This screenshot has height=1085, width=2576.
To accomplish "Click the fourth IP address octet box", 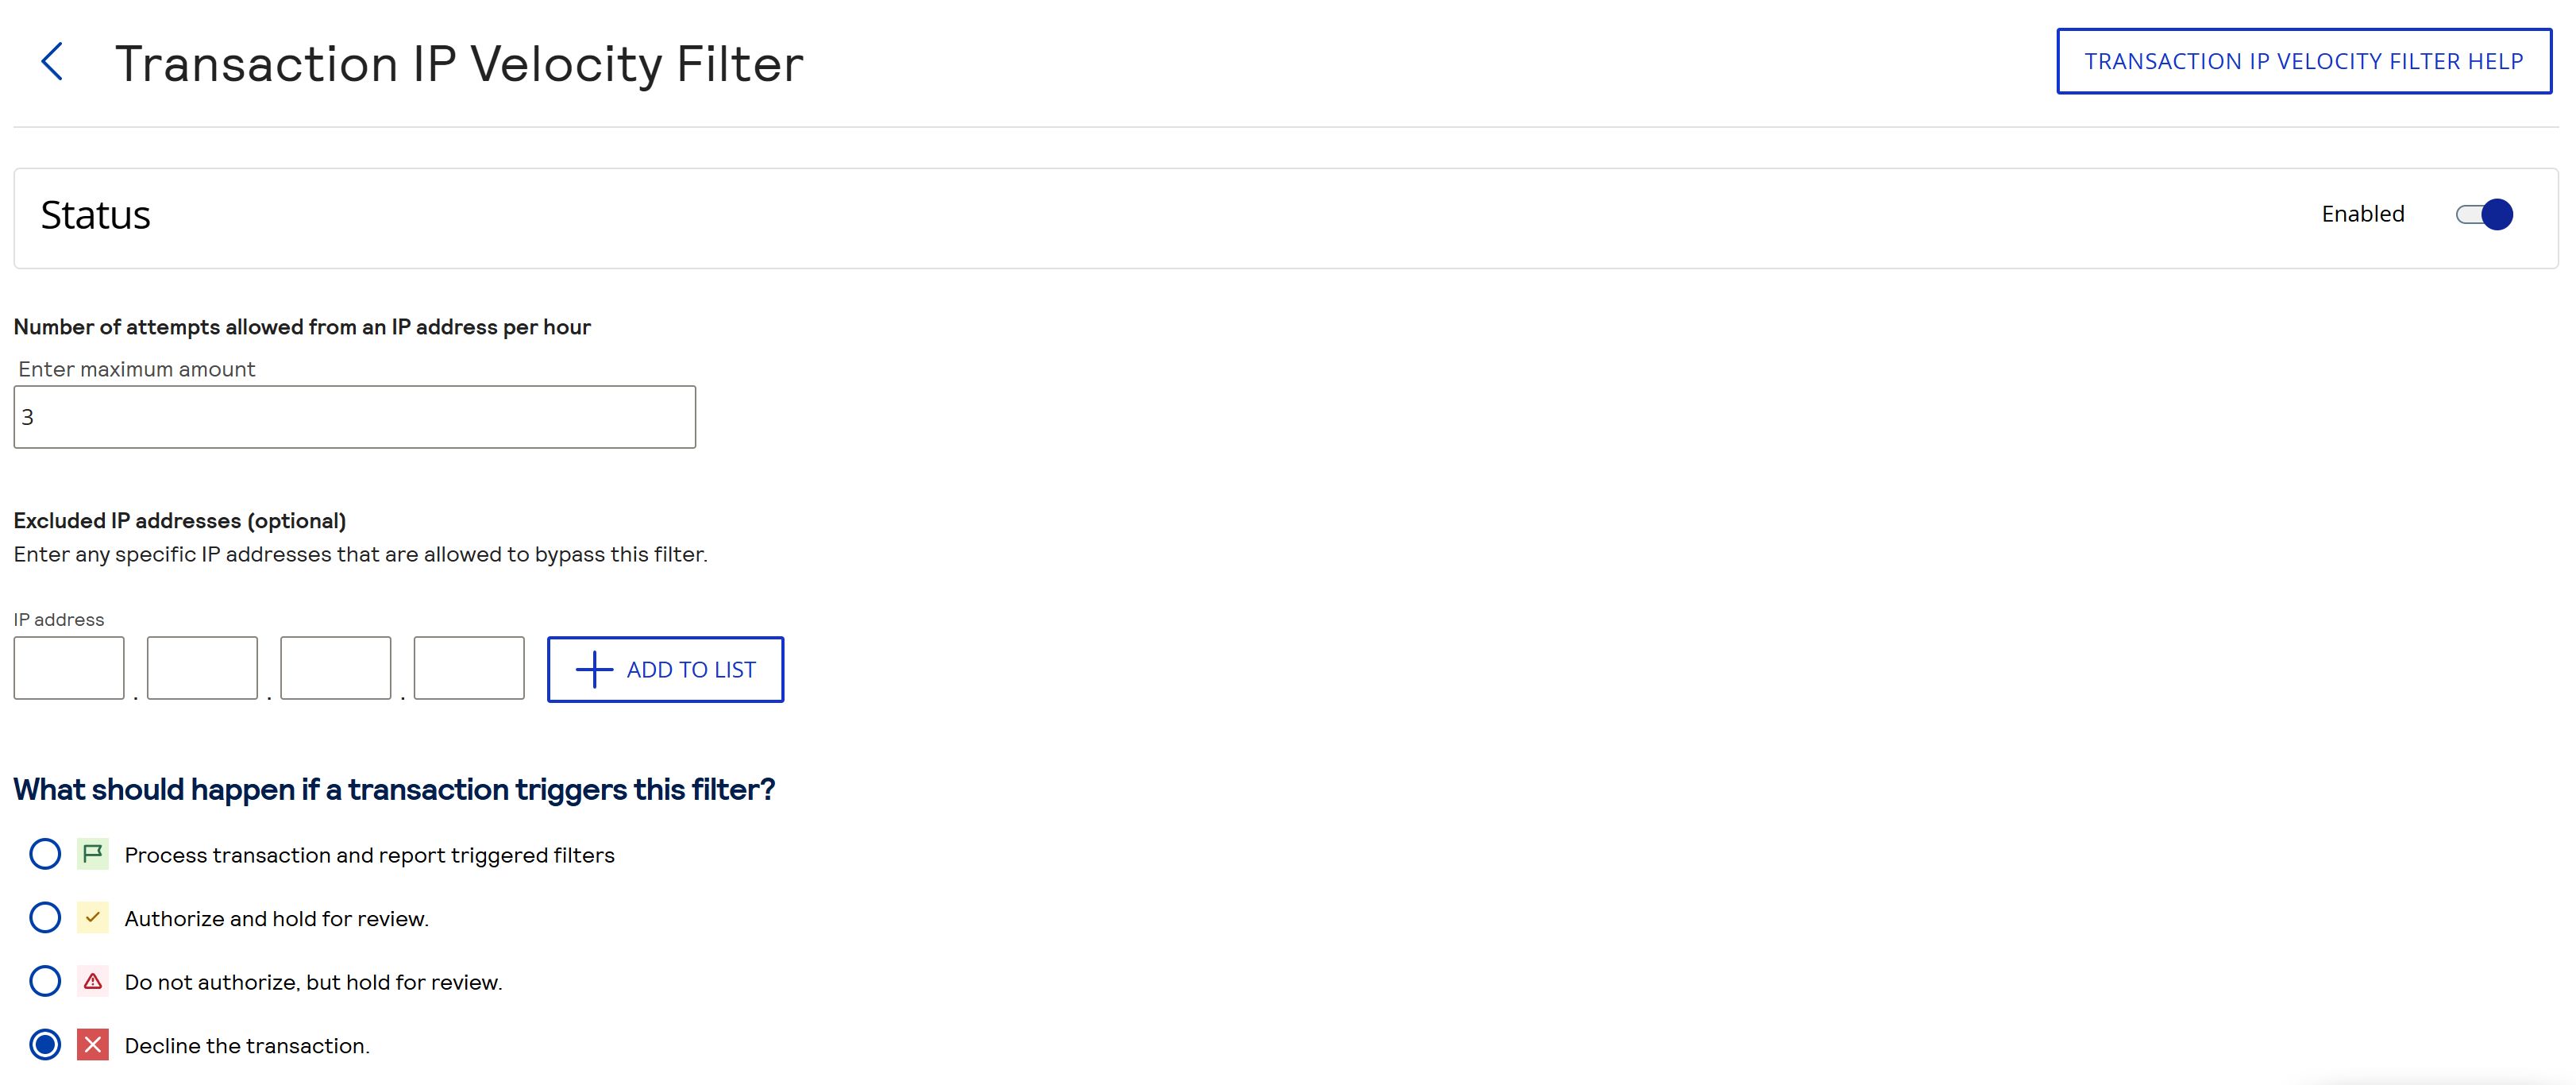I will 469,668.
